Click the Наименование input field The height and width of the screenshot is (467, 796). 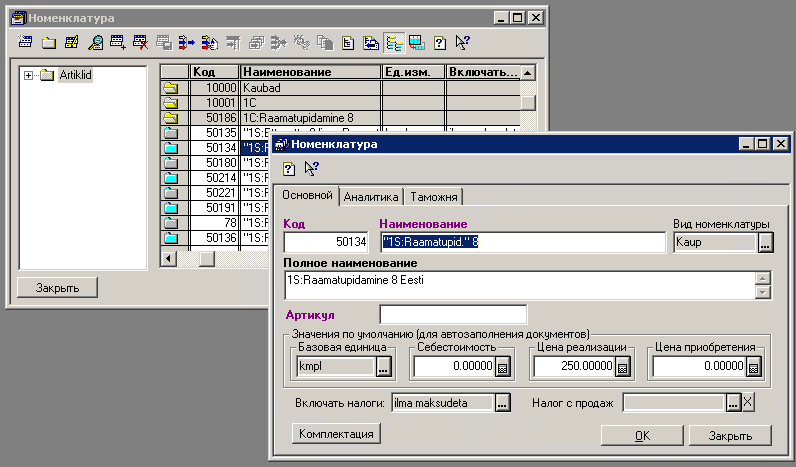click(522, 242)
